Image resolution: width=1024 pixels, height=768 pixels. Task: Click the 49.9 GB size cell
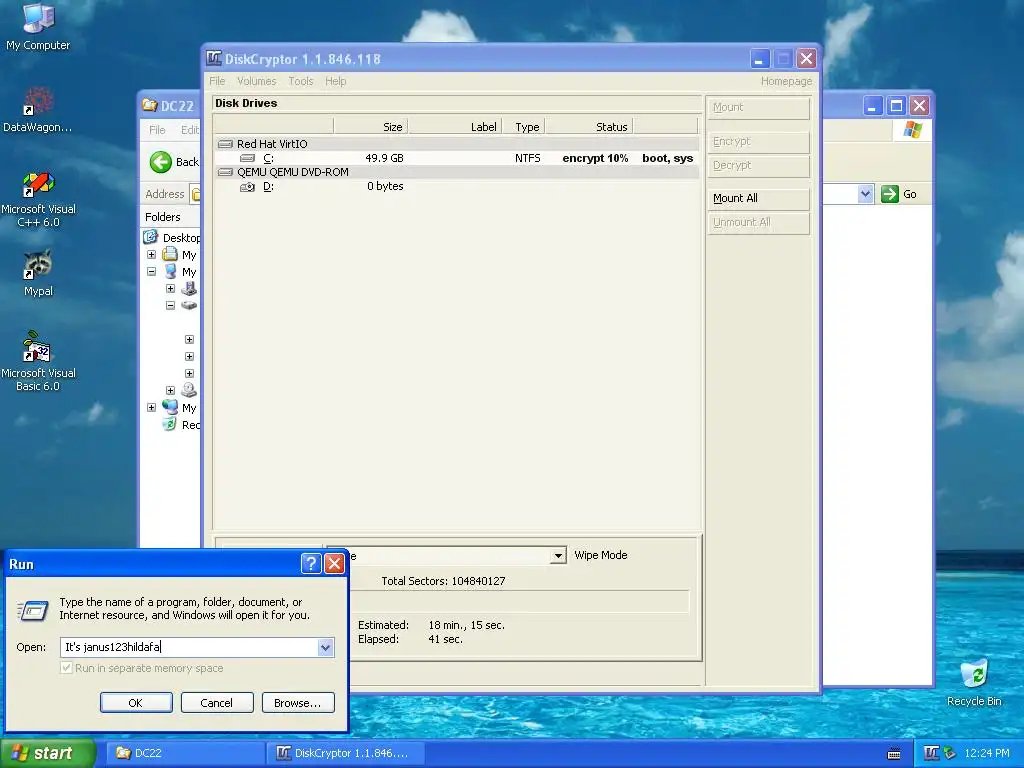click(x=384, y=158)
